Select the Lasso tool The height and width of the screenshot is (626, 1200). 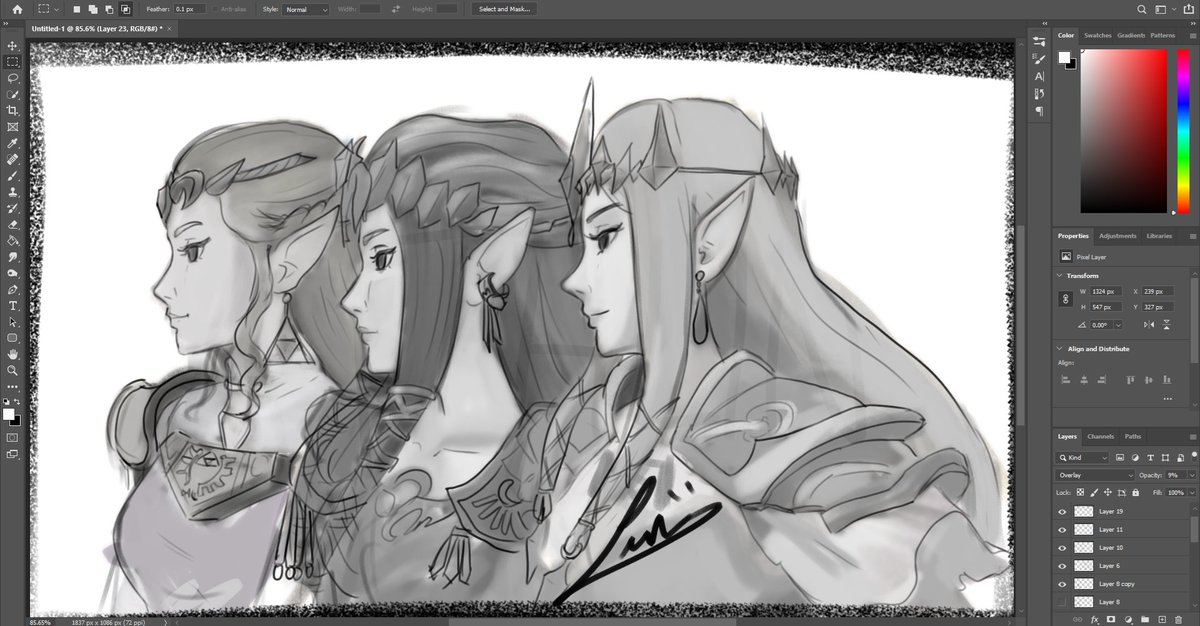pos(13,77)
